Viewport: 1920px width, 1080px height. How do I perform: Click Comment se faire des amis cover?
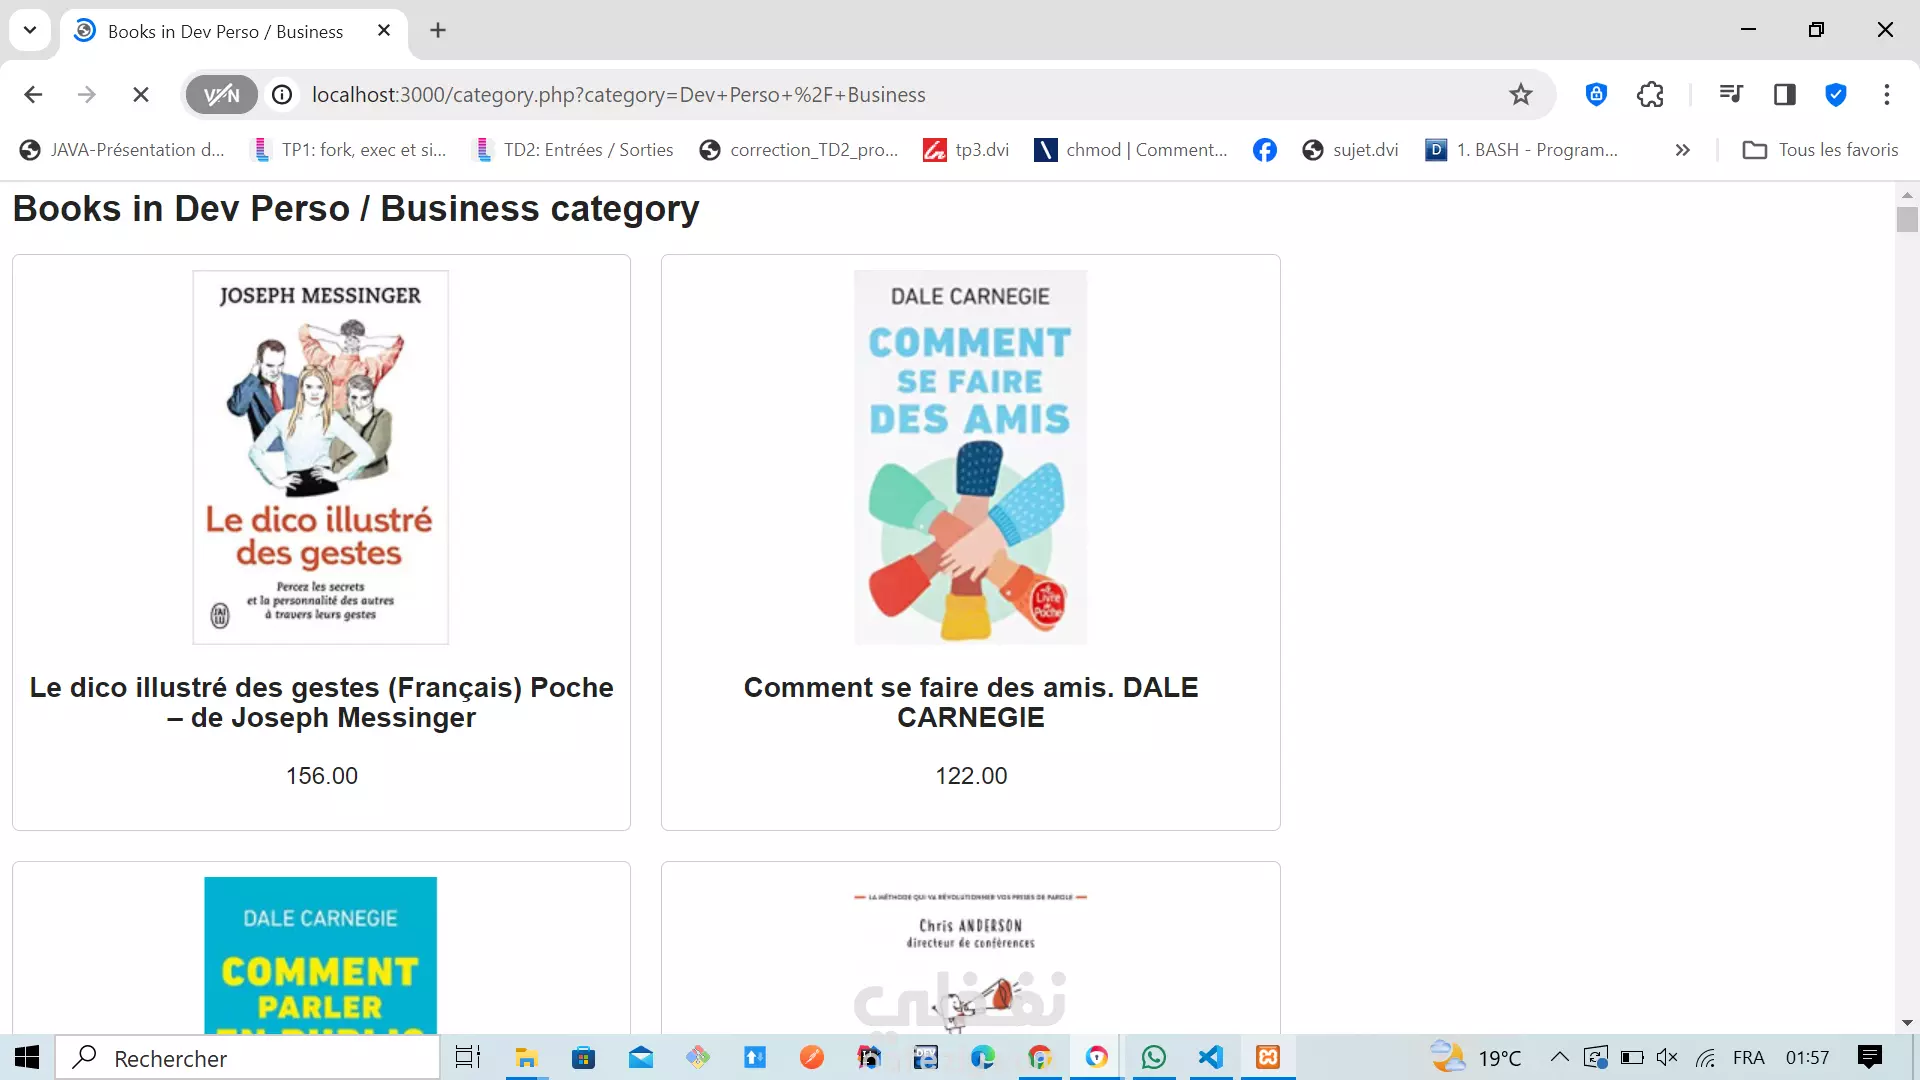(x=970, y=457)
